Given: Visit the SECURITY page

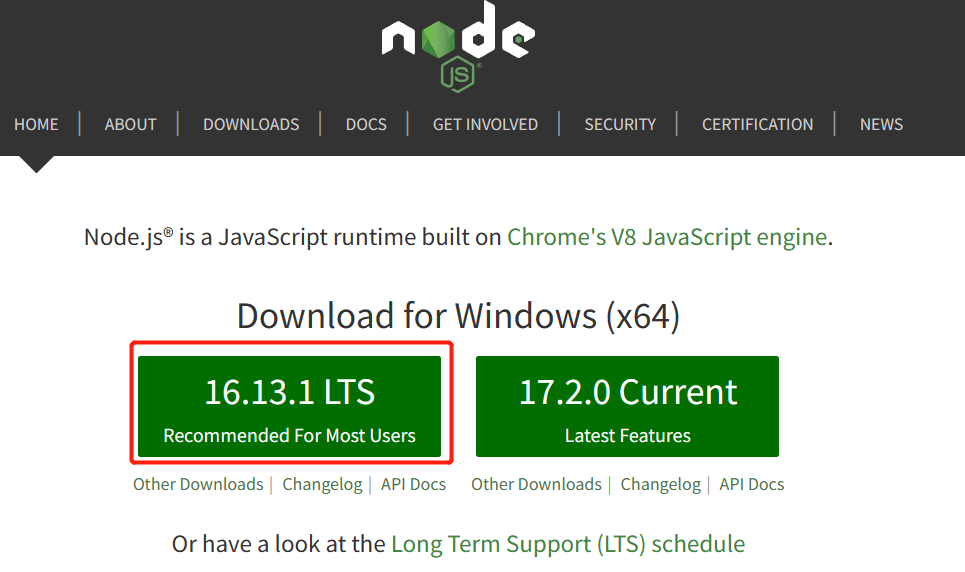Looking at the screenshot, I should [620, 124].
